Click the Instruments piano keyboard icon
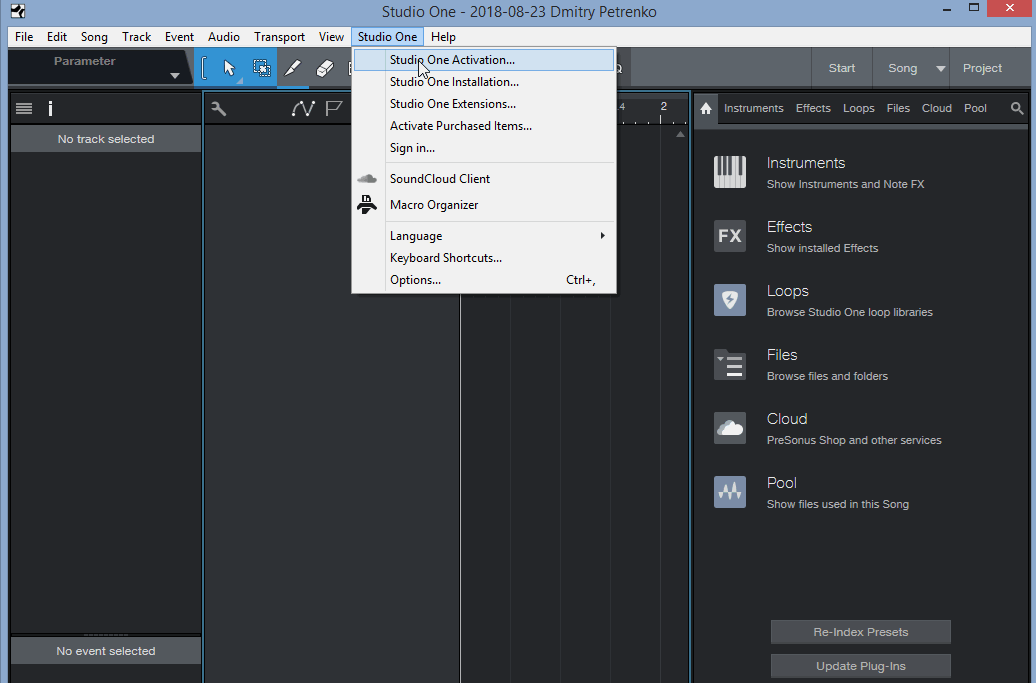The width and height of the screenshot is (1036, 683). (730, 172)
